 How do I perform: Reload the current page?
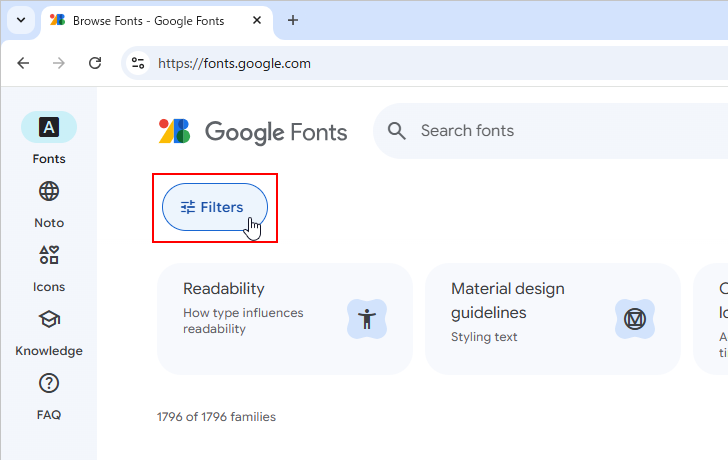coord(95,63)
